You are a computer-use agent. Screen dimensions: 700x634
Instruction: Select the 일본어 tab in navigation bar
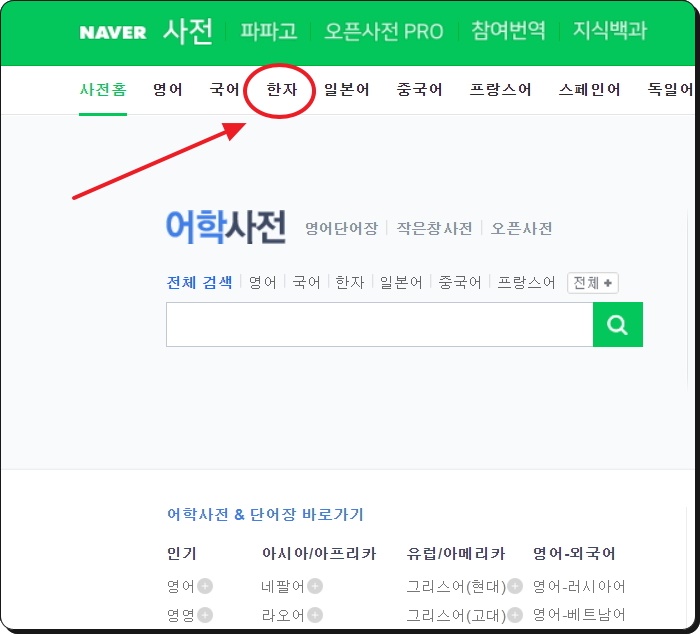click(347, 90)
